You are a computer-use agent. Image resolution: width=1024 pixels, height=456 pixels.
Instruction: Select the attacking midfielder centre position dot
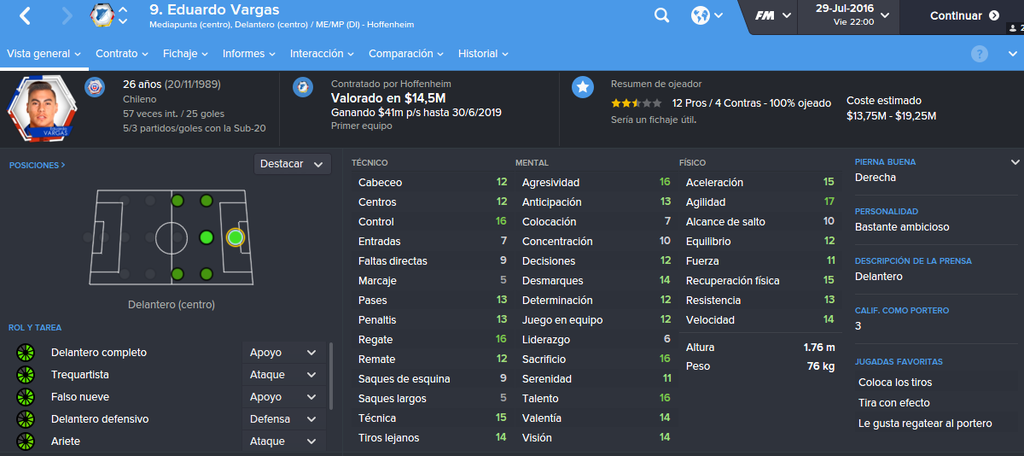(206, 237)
